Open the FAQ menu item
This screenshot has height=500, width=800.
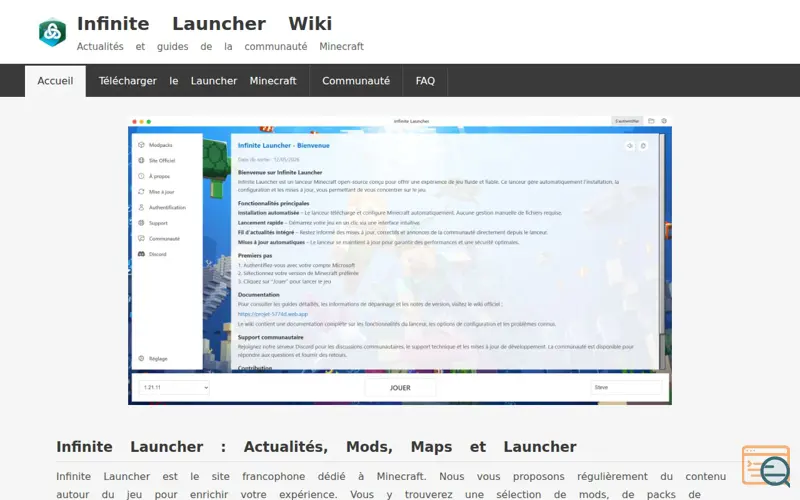point(425,81)
